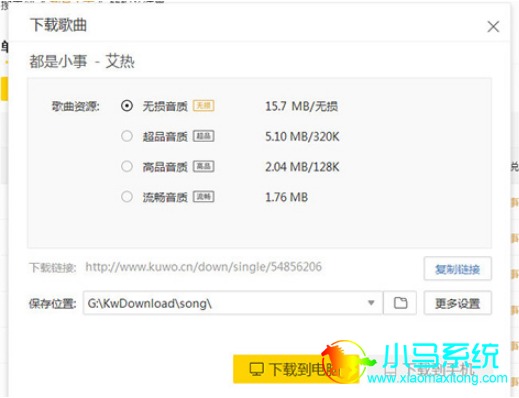Click the 5.10 MB/320K size text

[302, 137]
